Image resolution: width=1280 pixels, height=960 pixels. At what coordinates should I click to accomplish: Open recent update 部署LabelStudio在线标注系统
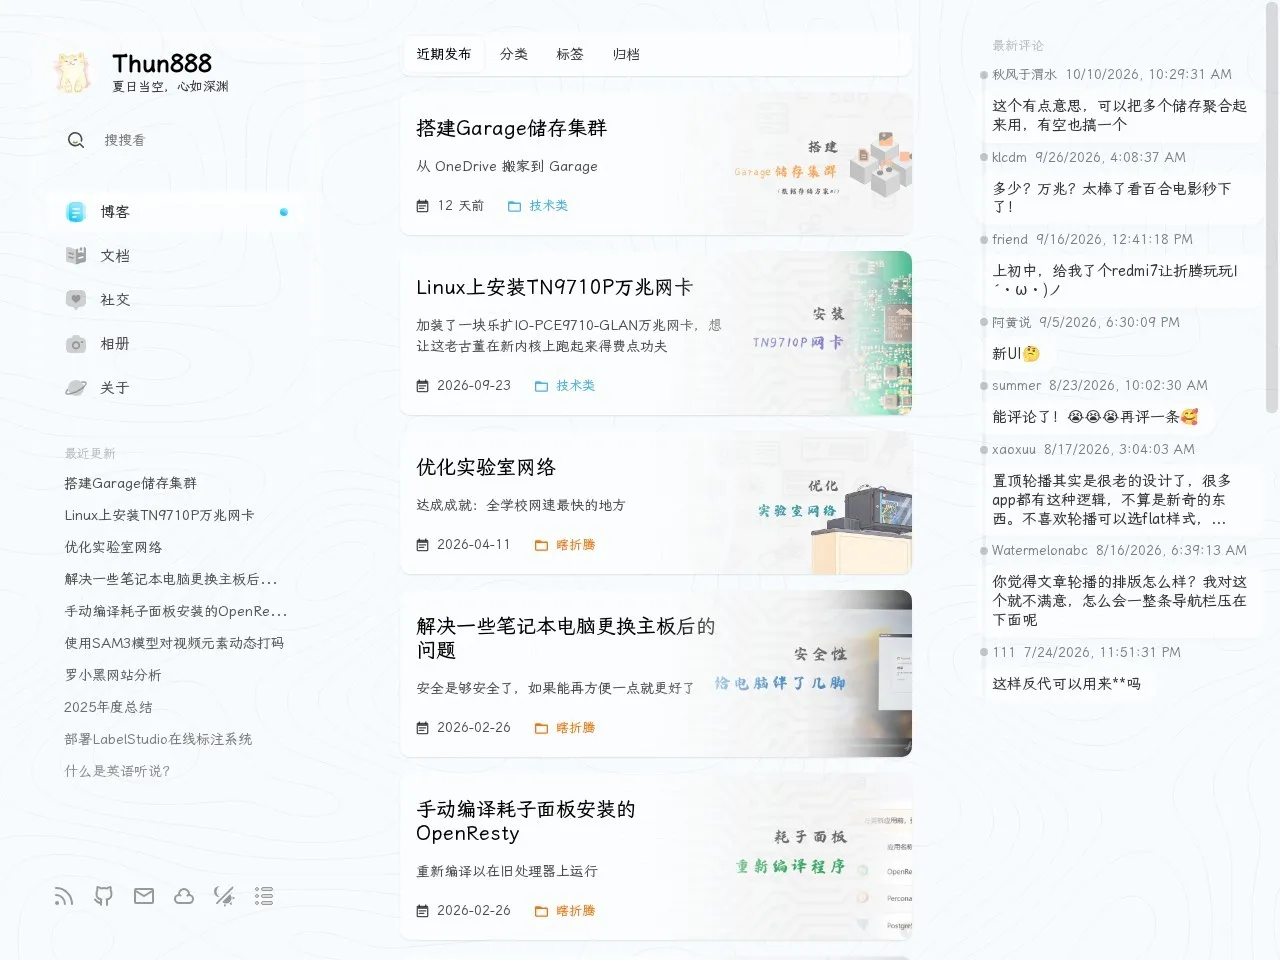coord(158,739)
